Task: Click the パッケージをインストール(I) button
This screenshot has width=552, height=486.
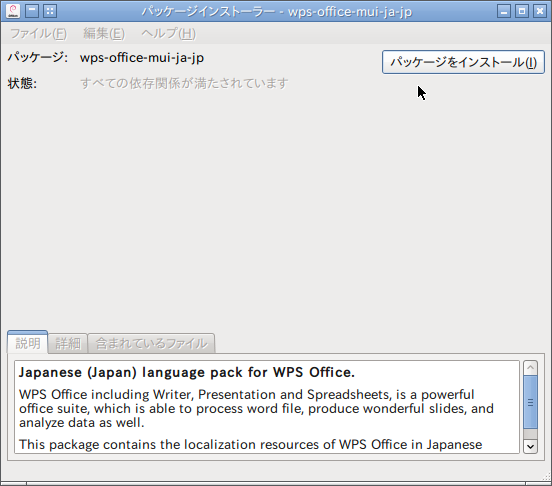Action: click(x=463, y=62)
